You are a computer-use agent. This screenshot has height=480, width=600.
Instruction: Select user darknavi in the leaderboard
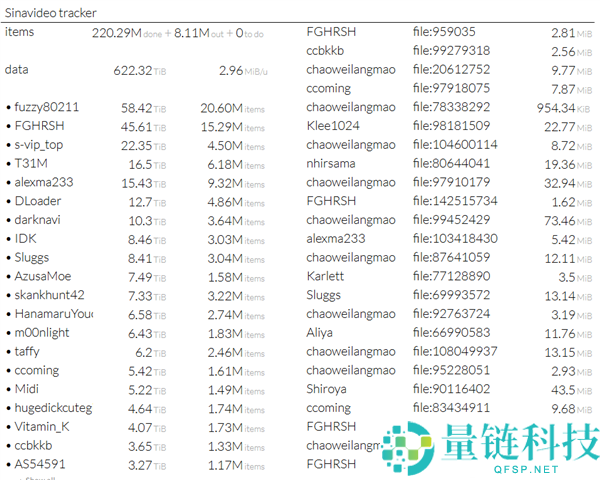[38, 220]
